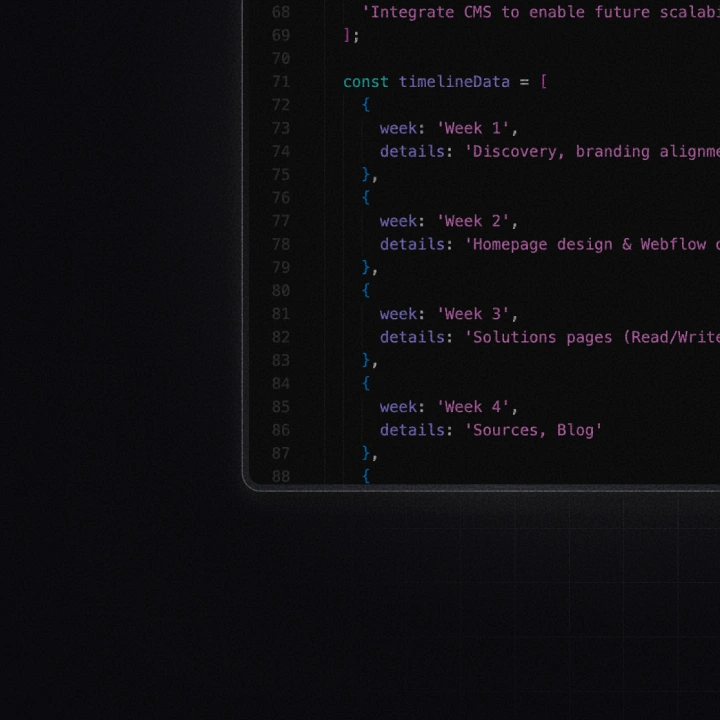Click the week key on line 85
Viewport: 720px width, 720px height.
click(398, 407)
